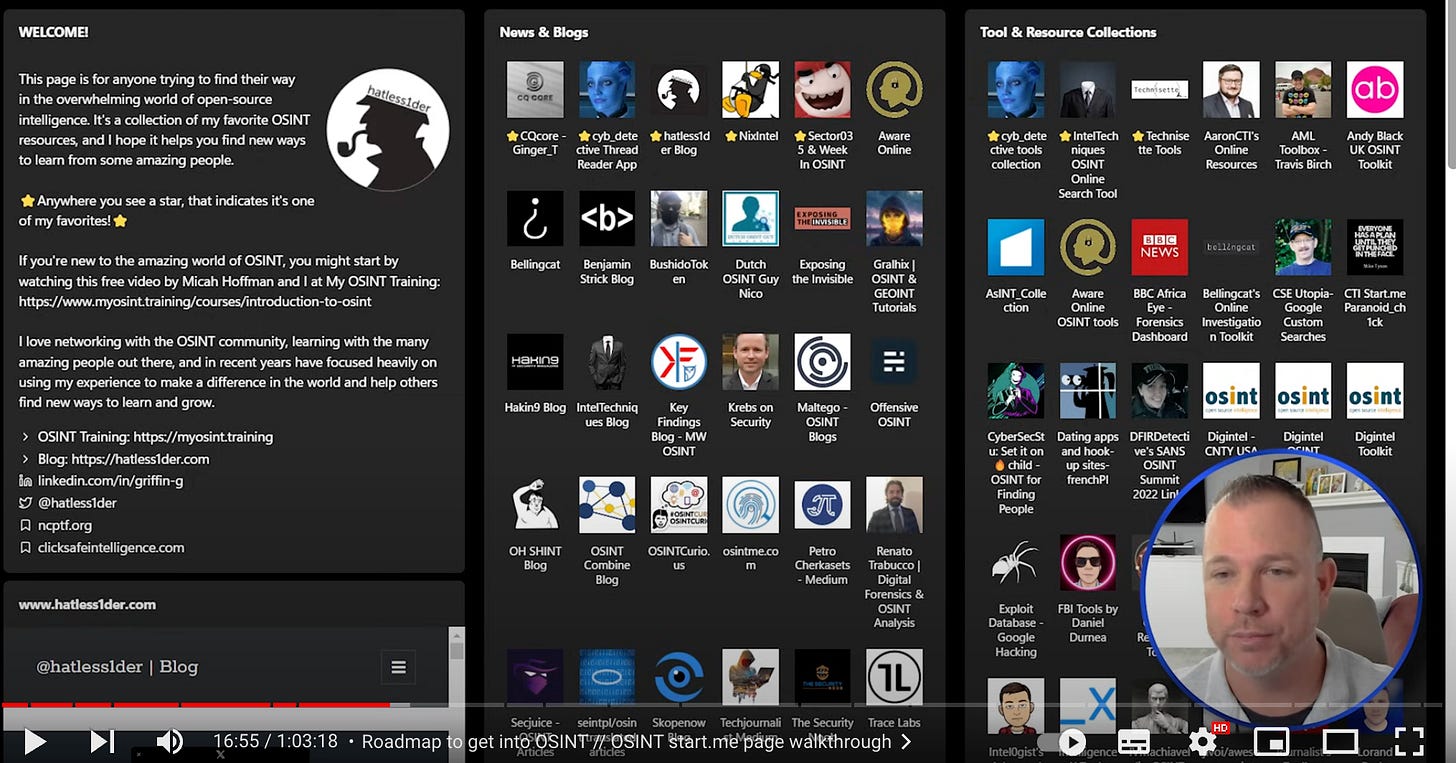The image size is (1456, 763).
Task: Open AaronCTI's Online Resources bookmark
Action: click(1231, 90)
